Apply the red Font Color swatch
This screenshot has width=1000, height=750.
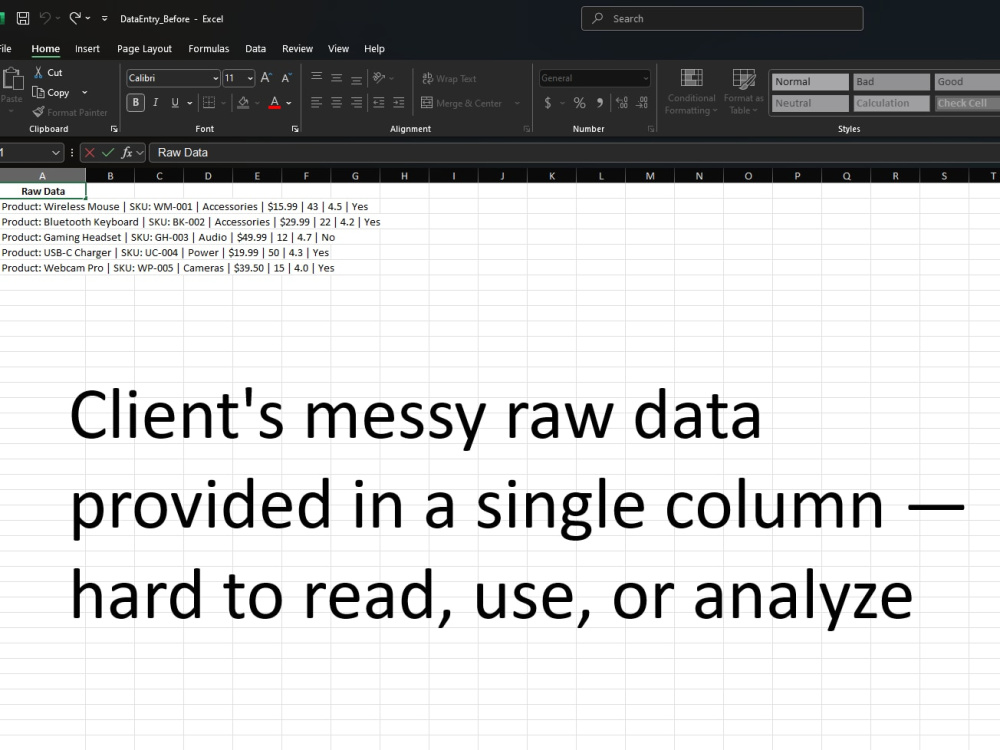(275, 103)
